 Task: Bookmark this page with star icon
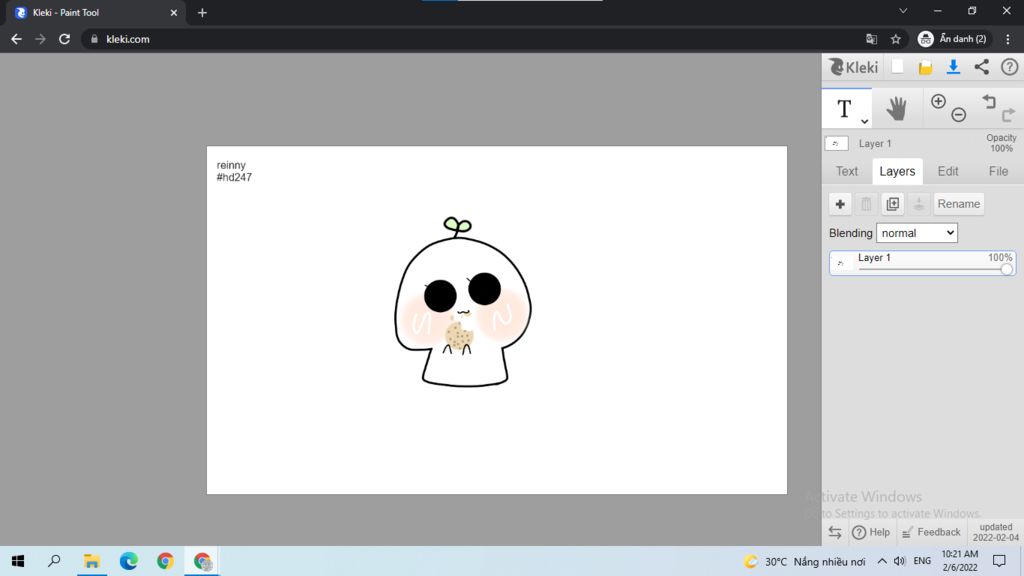[x=895, y=39]
